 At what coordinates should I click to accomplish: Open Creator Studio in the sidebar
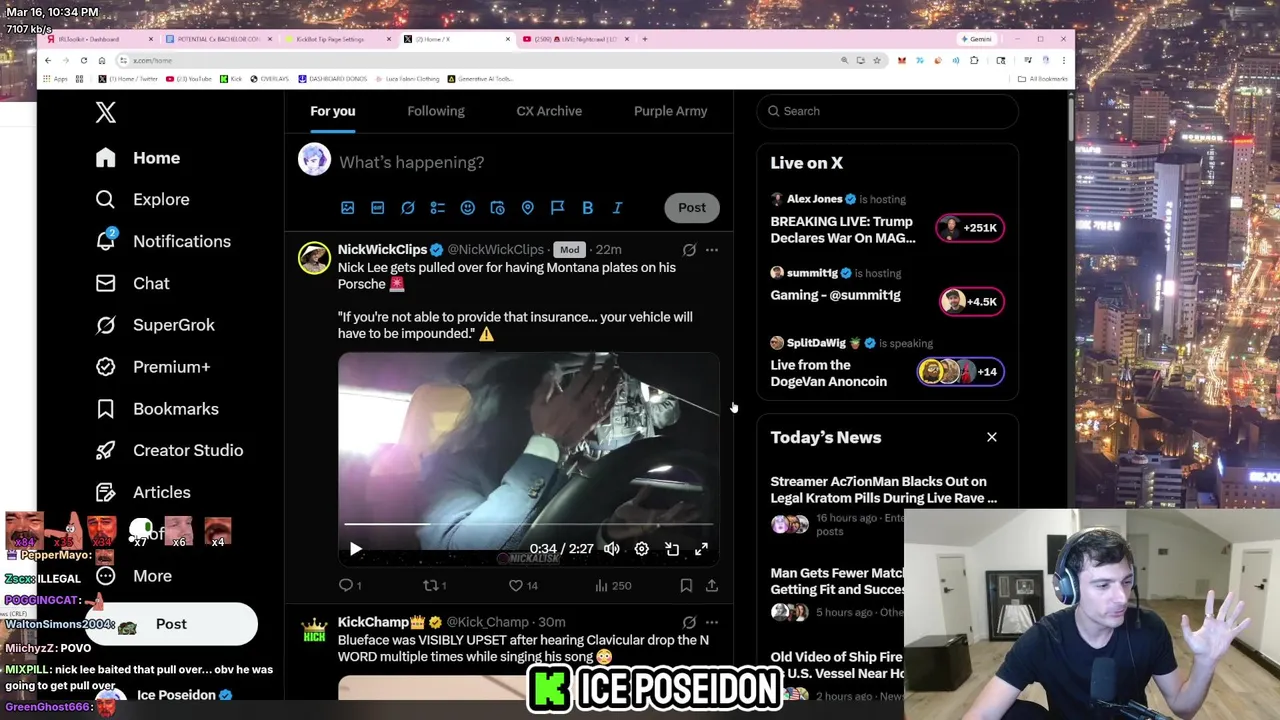click(169, 450)
